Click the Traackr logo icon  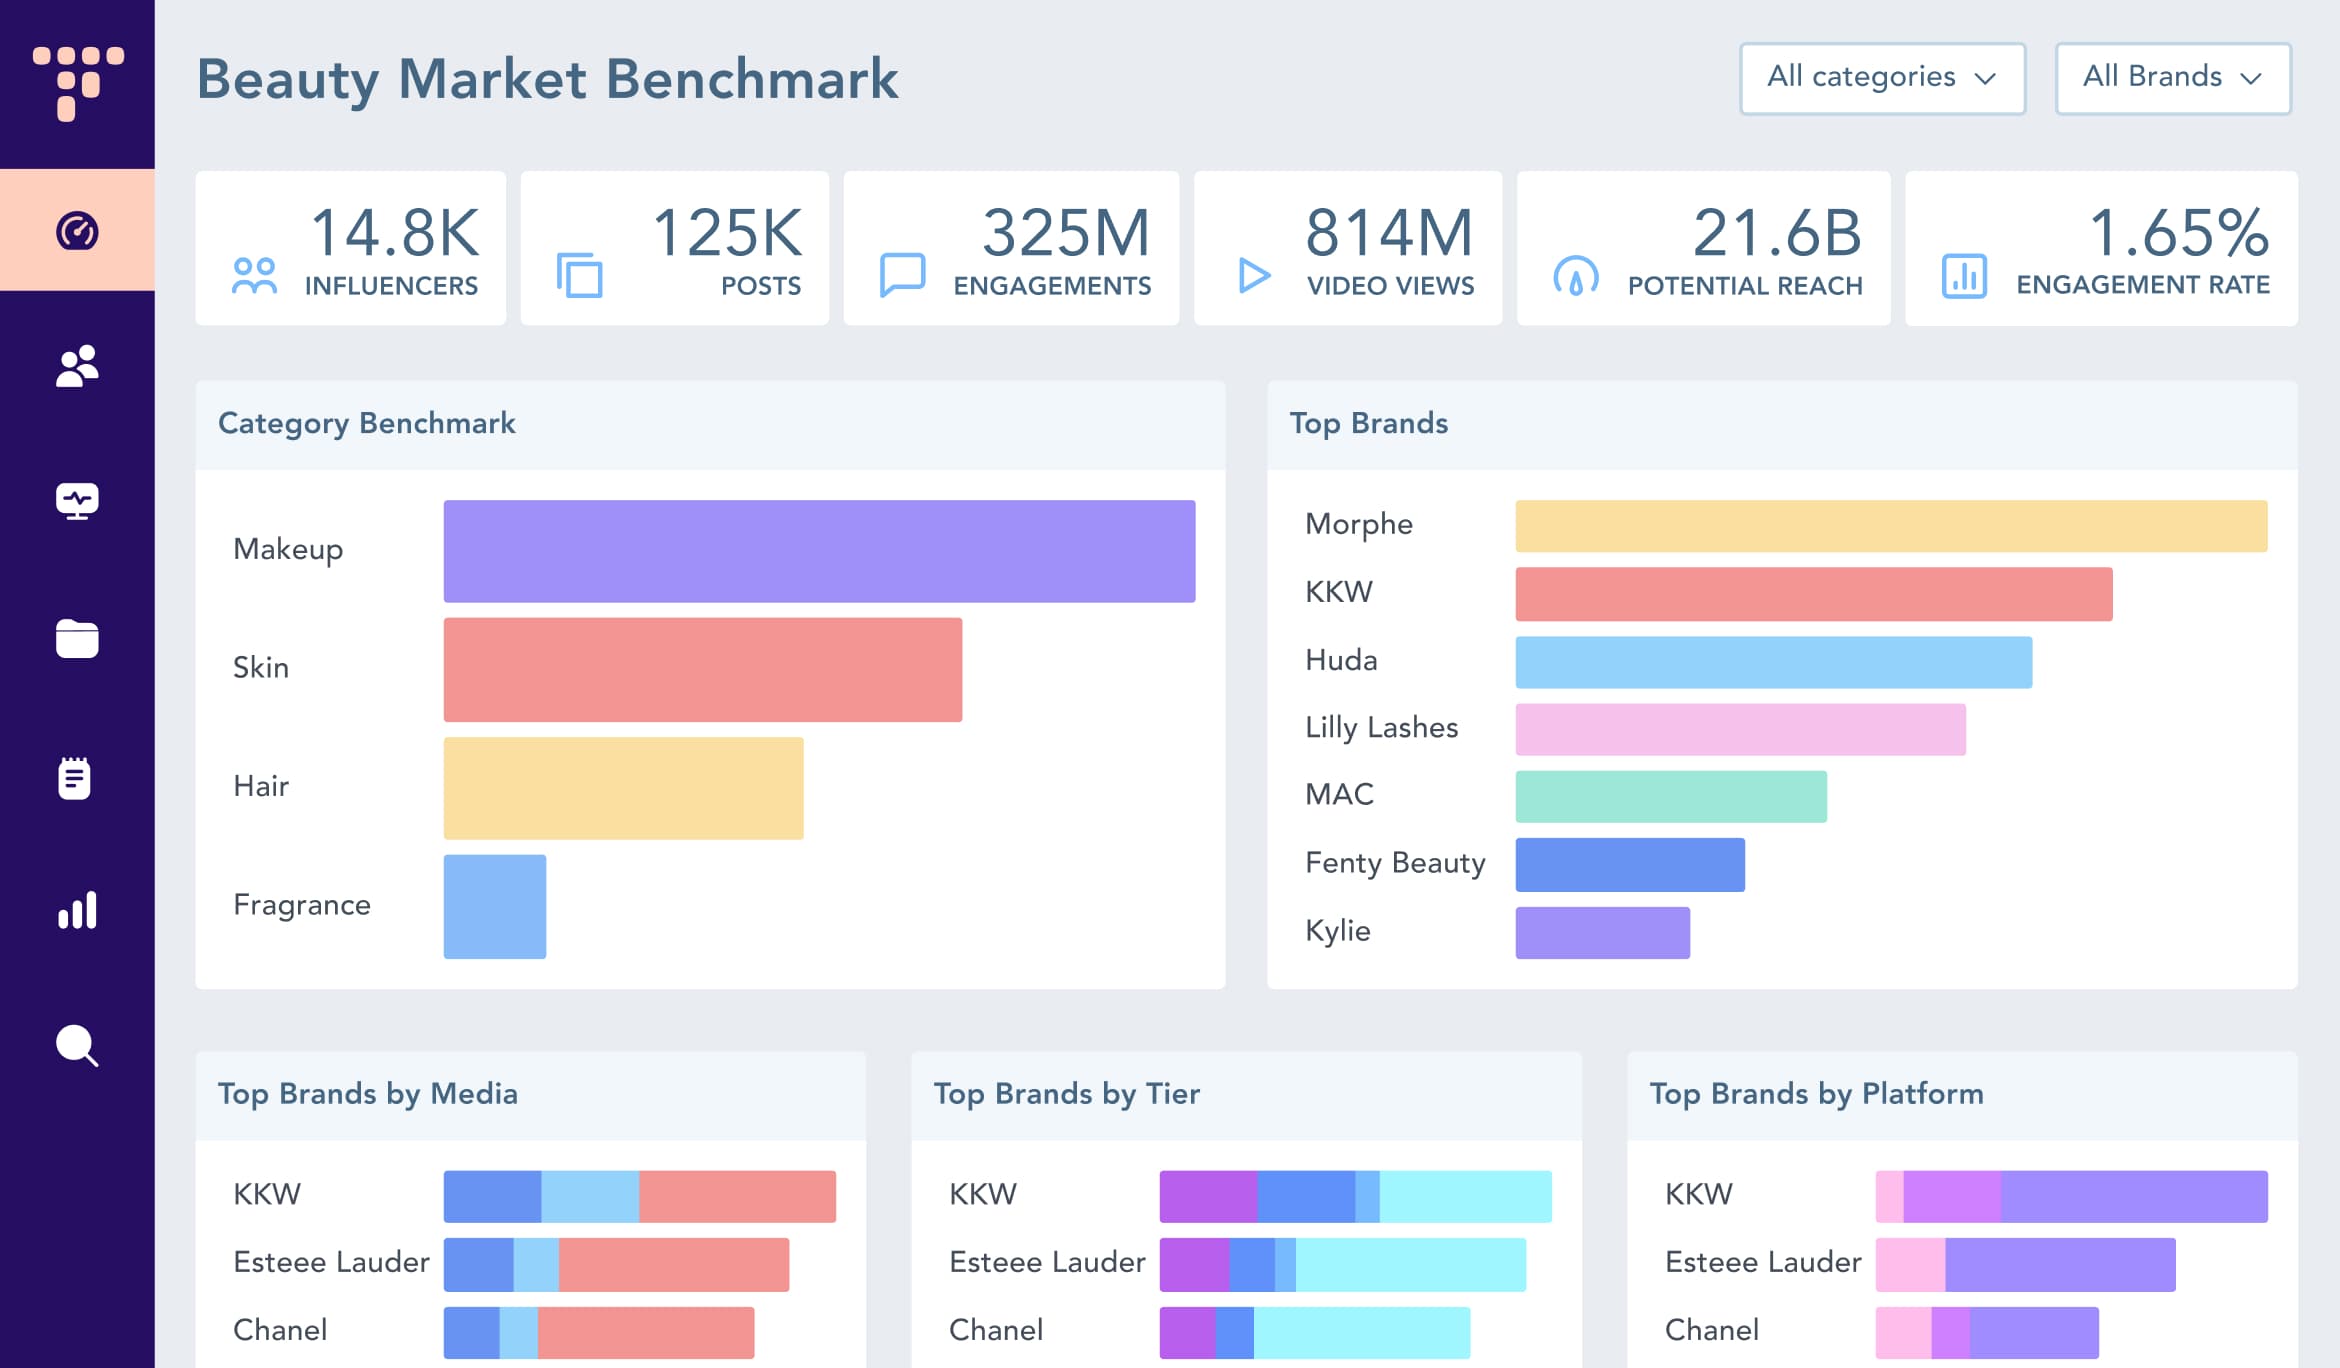(x=78, y=84)
